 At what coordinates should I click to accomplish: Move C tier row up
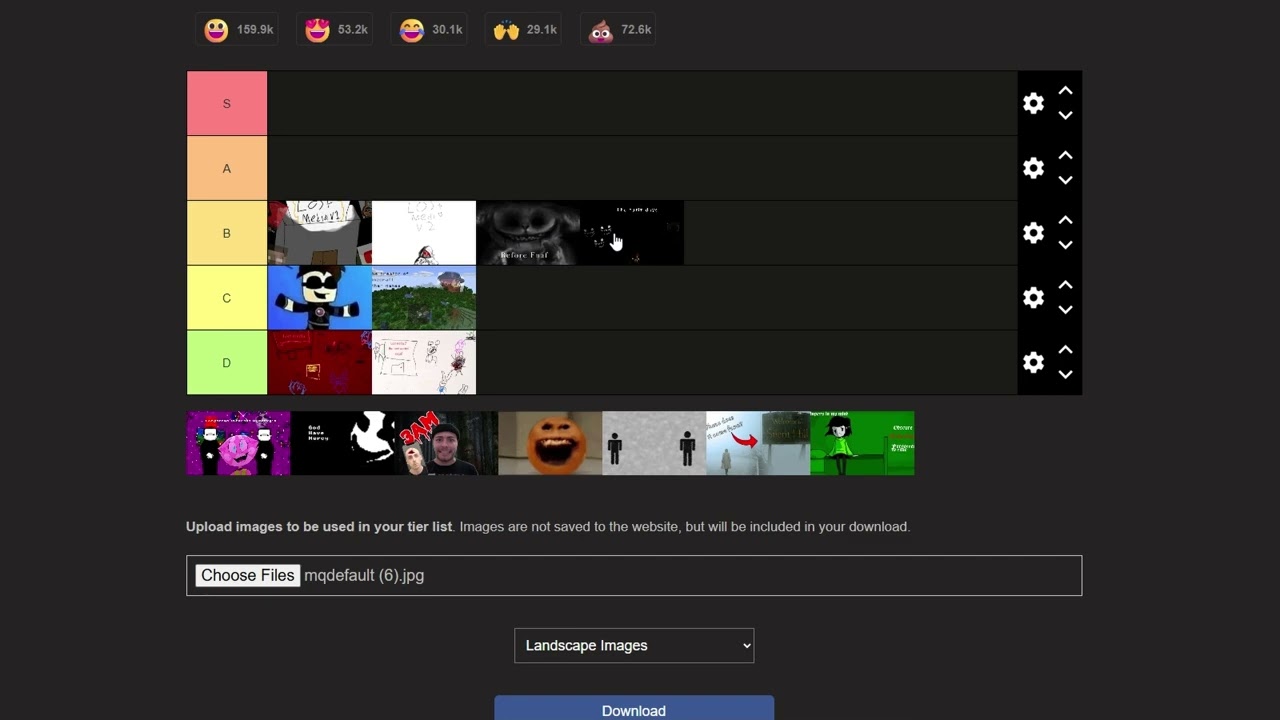(1066, 285)
